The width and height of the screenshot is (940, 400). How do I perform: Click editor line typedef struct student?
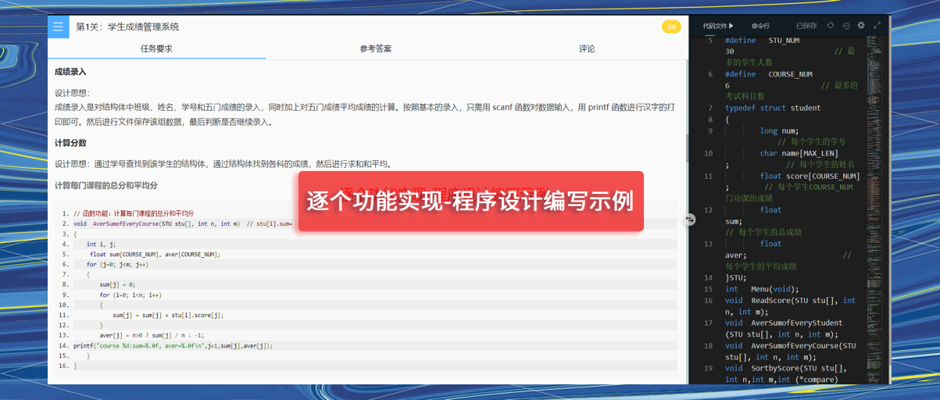pos(773,108)
